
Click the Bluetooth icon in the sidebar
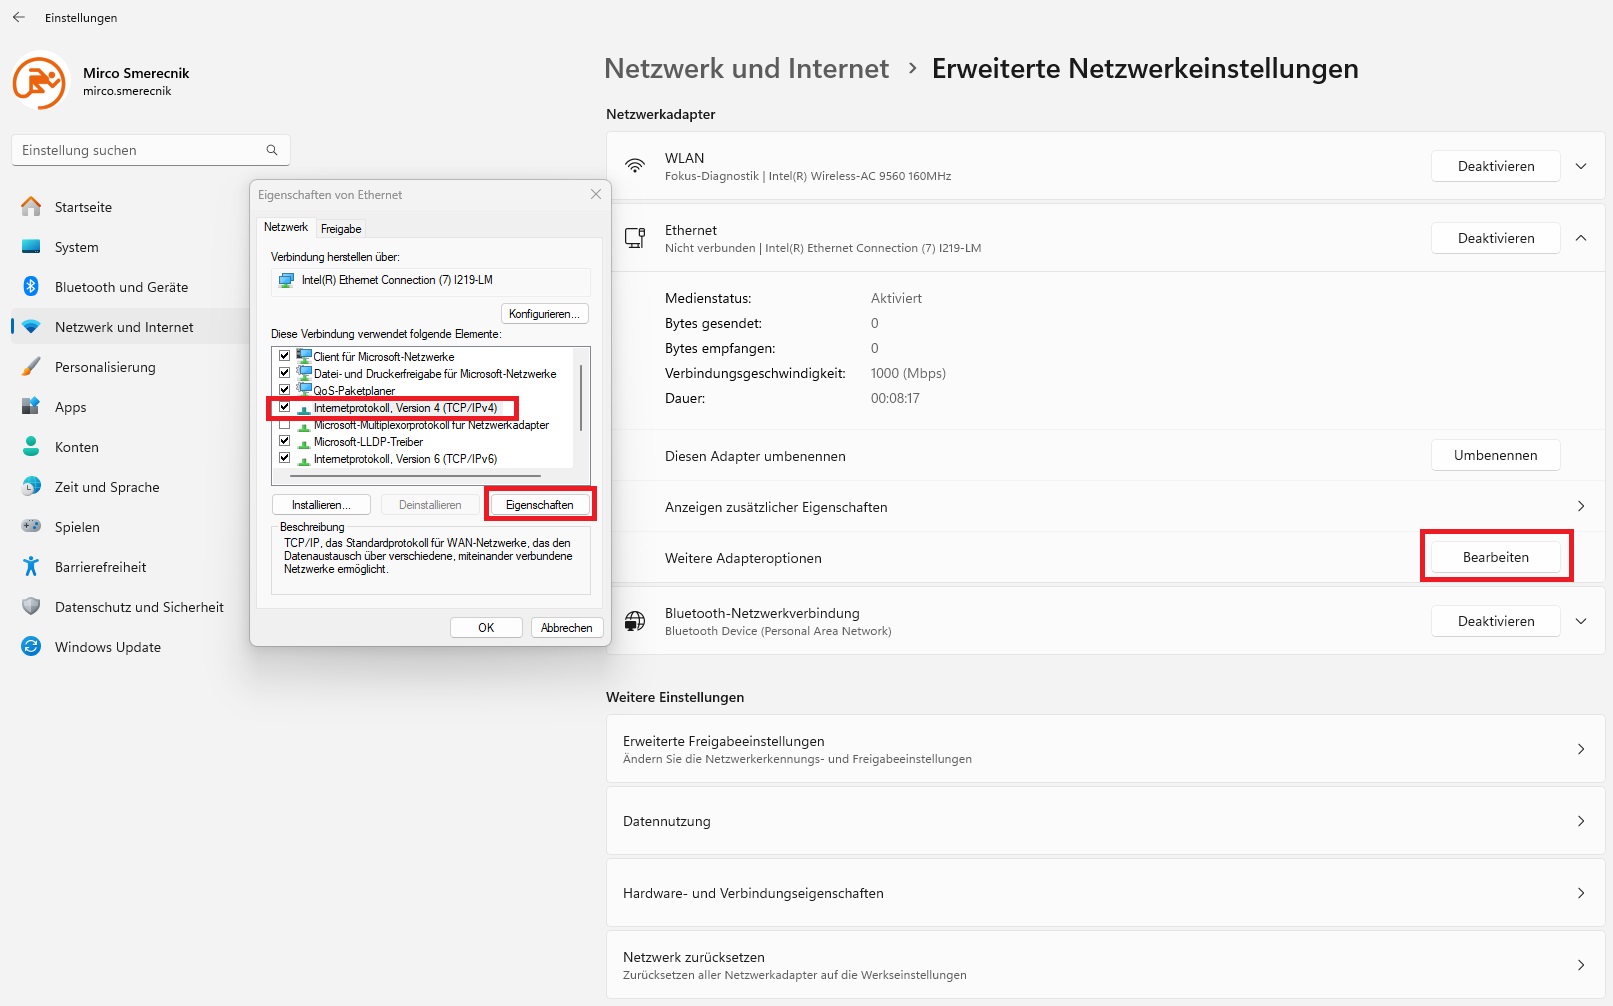point(31,287)
